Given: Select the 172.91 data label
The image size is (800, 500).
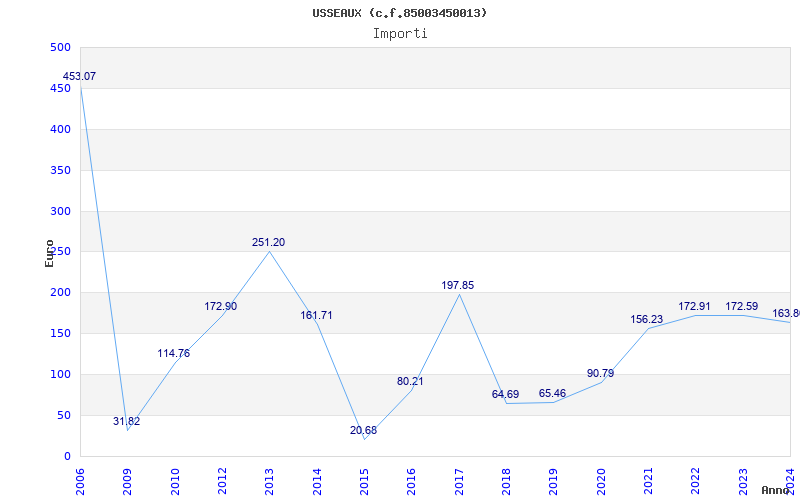Looking at the screenshot, I should 694,307.
